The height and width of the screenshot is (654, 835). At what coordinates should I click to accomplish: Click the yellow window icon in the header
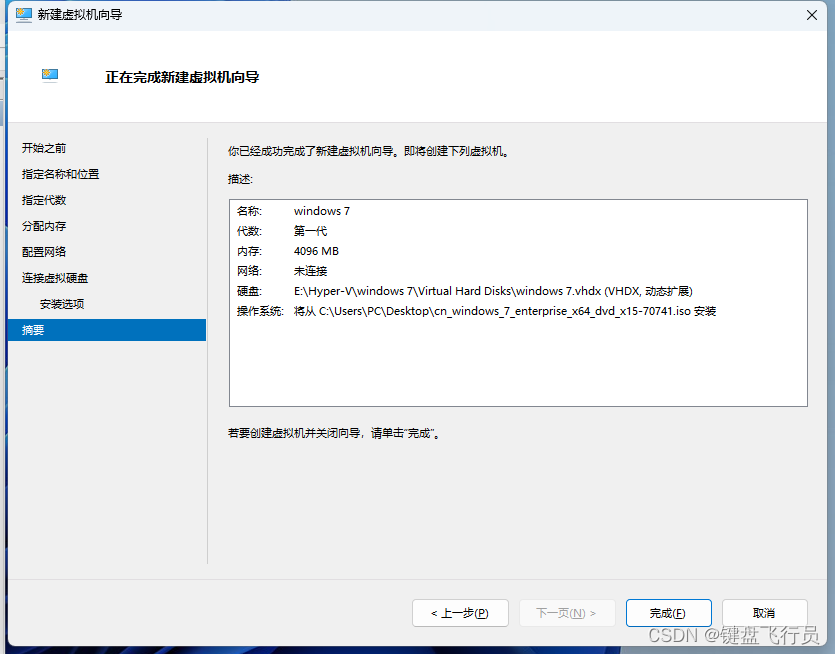[49, 74]
